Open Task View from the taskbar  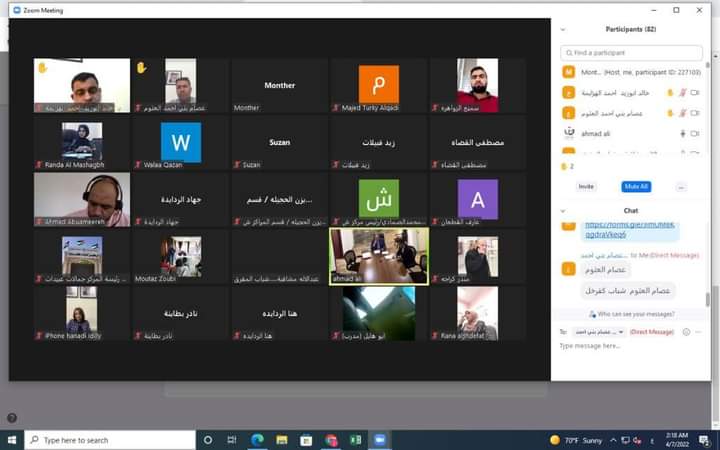pos(232,440)
